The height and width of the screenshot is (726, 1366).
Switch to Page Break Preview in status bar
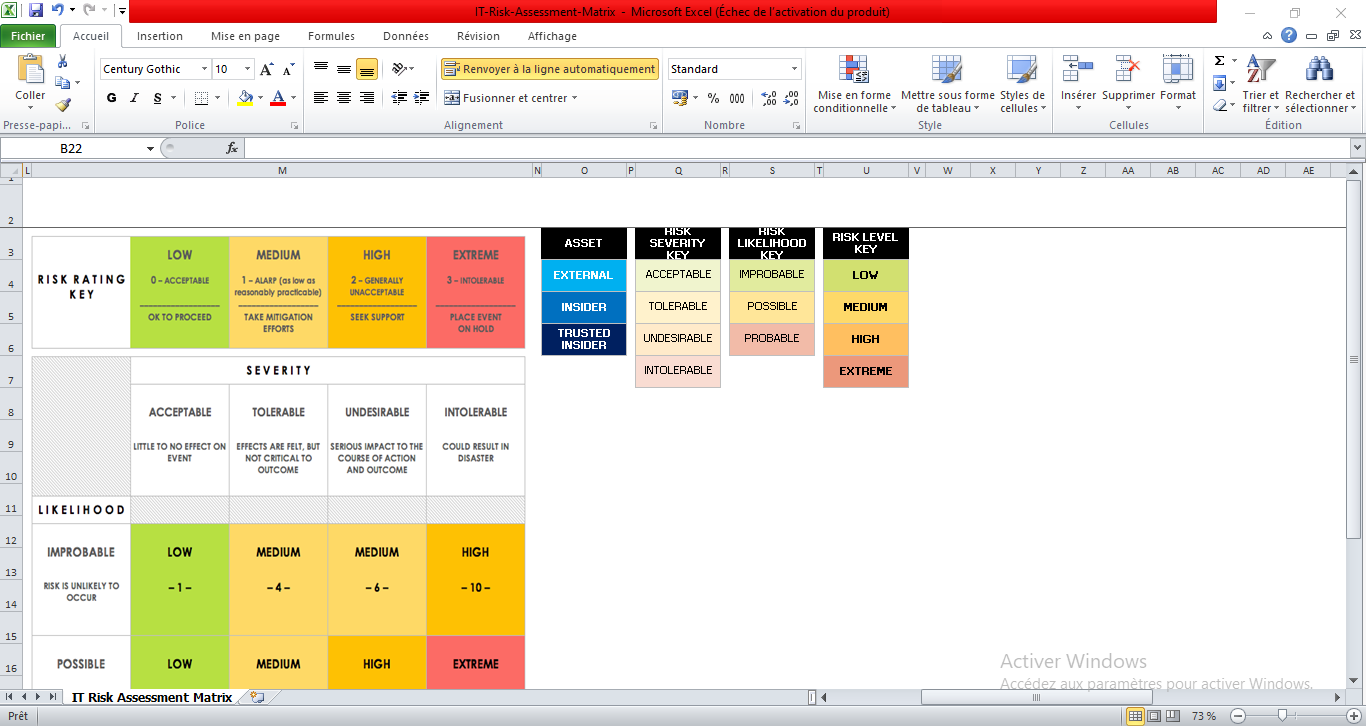point(1174,716)
